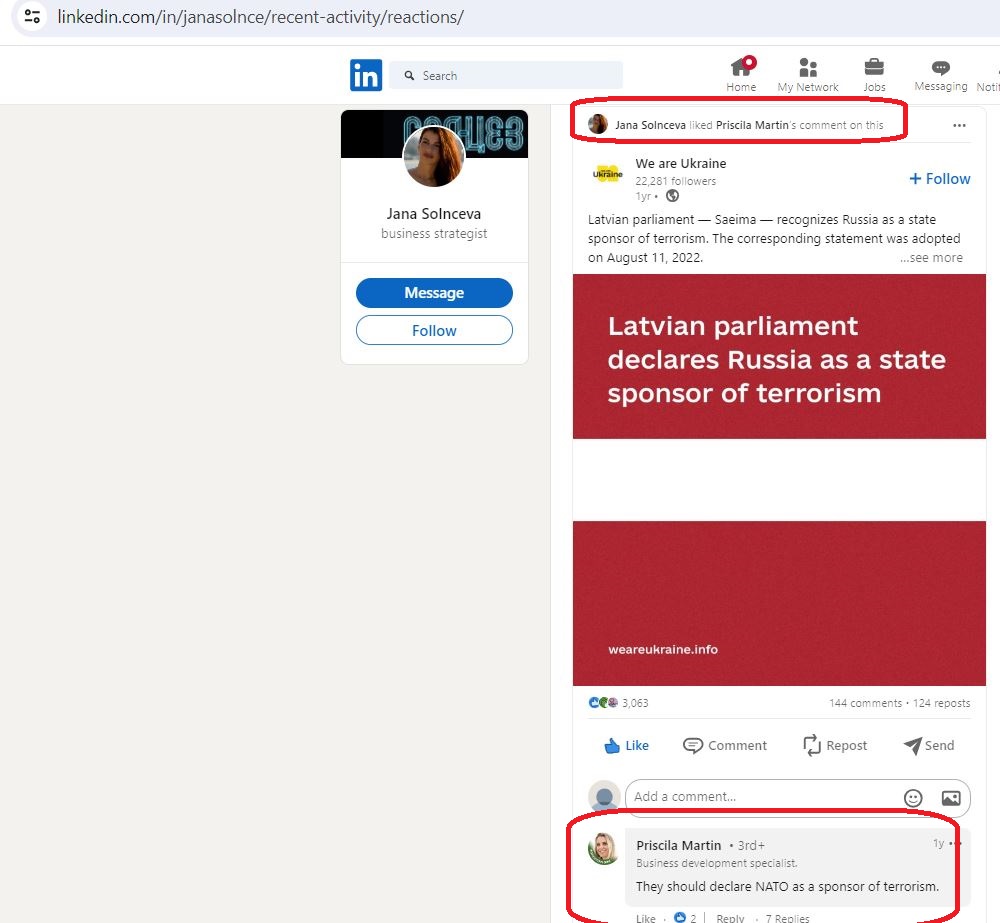
Task: Open the 144 comments link
Action: pos(865,703)
